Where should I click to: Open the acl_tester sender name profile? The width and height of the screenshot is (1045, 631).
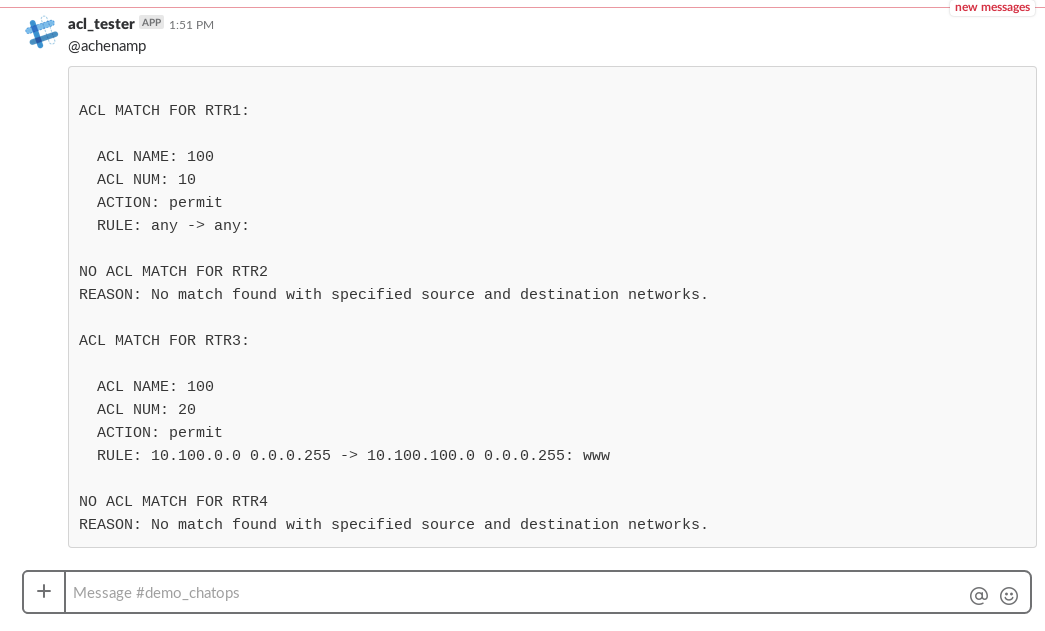[x=101, y=23]
